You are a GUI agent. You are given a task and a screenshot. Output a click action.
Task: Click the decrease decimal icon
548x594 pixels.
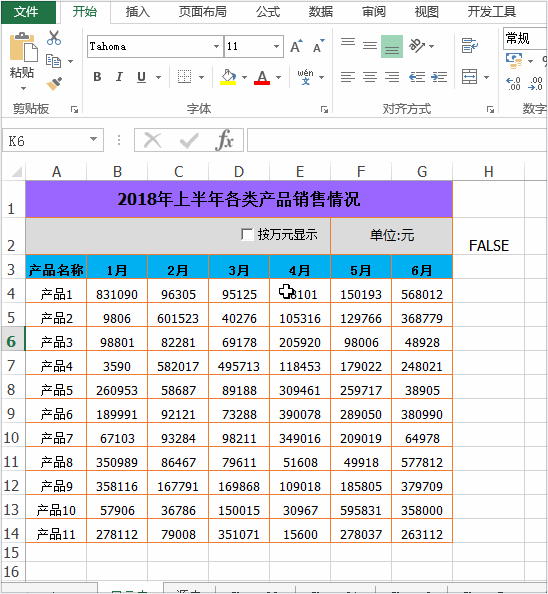pos(536,83)
